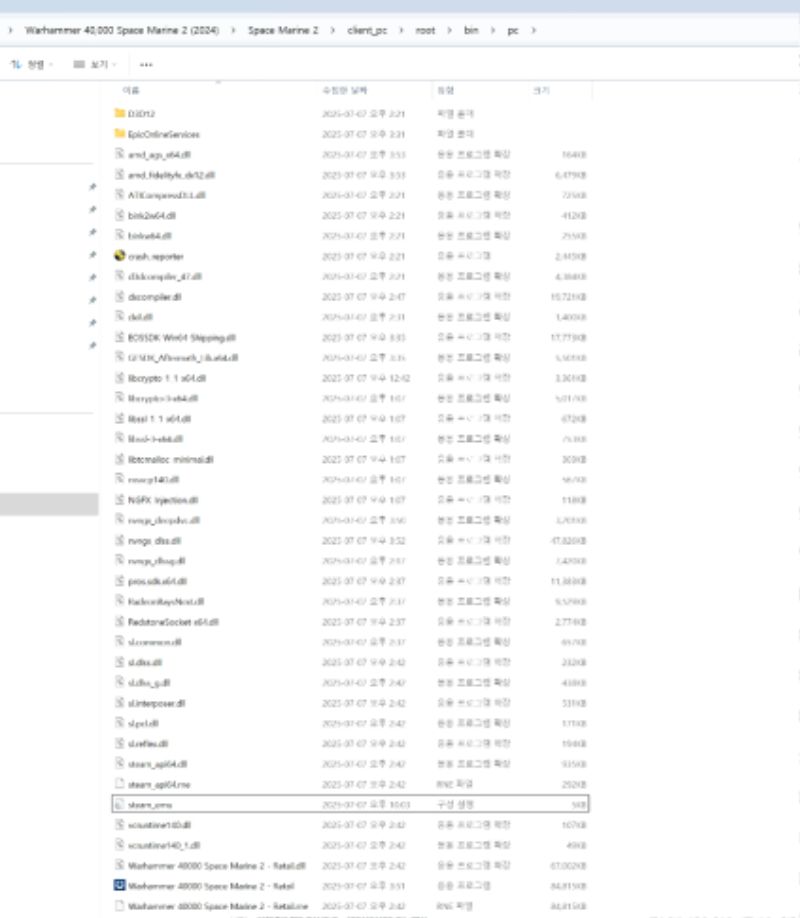Click the blue Warhammer 40000 Retail application icon
800x918 pixels.
(x=120, y=885)
